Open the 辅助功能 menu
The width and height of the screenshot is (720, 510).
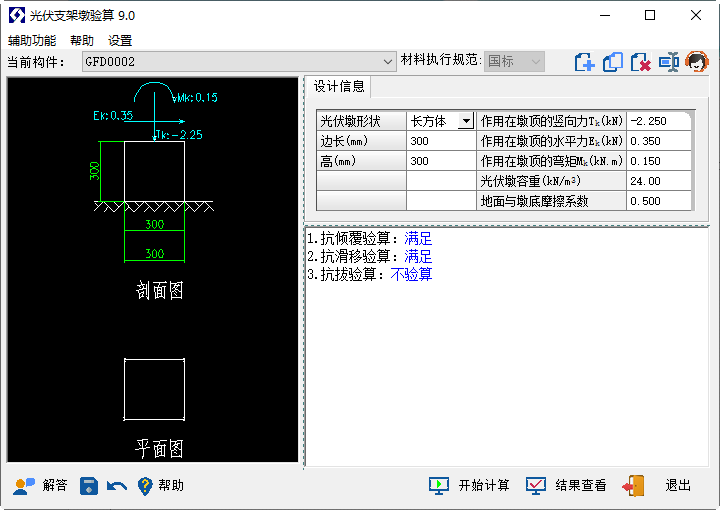[x=32, y=41]
